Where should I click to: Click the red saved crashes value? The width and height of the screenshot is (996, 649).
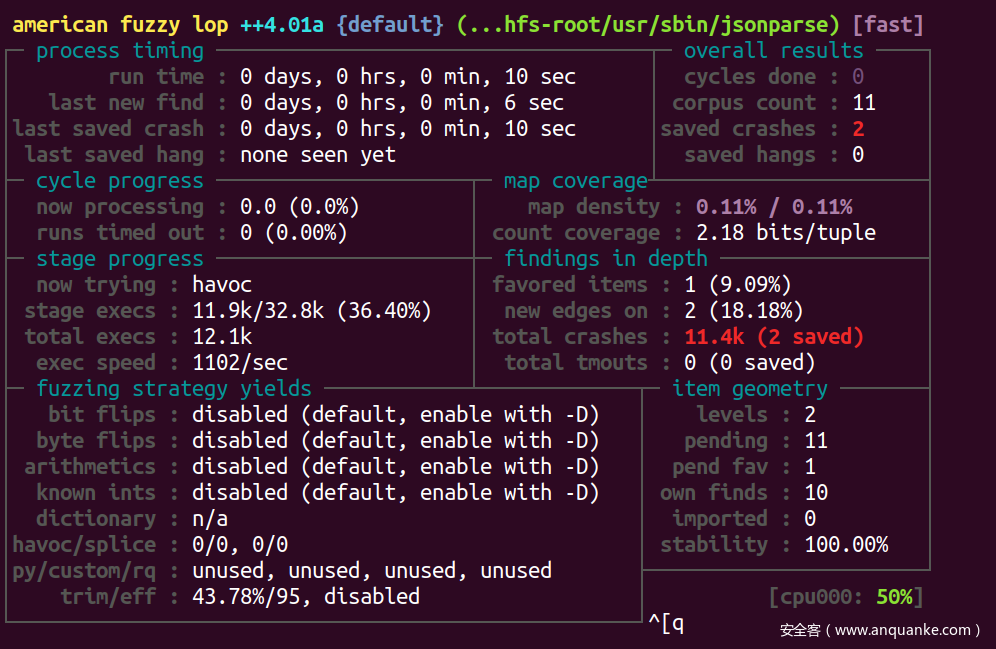tap(858, 129)
